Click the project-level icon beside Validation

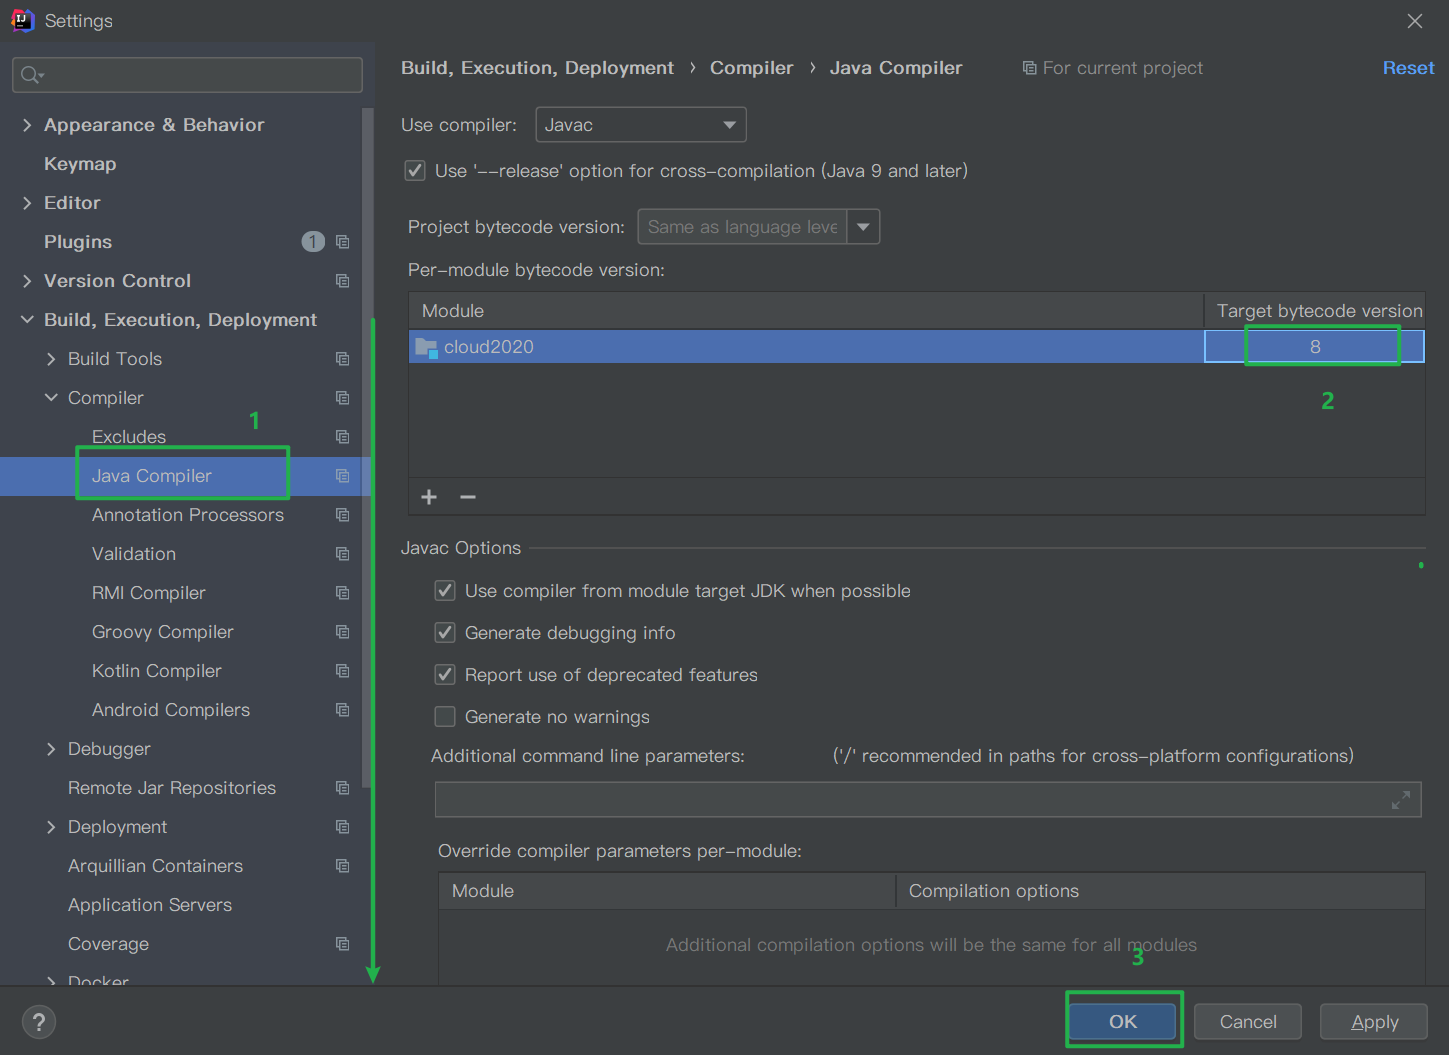[343, 554]
